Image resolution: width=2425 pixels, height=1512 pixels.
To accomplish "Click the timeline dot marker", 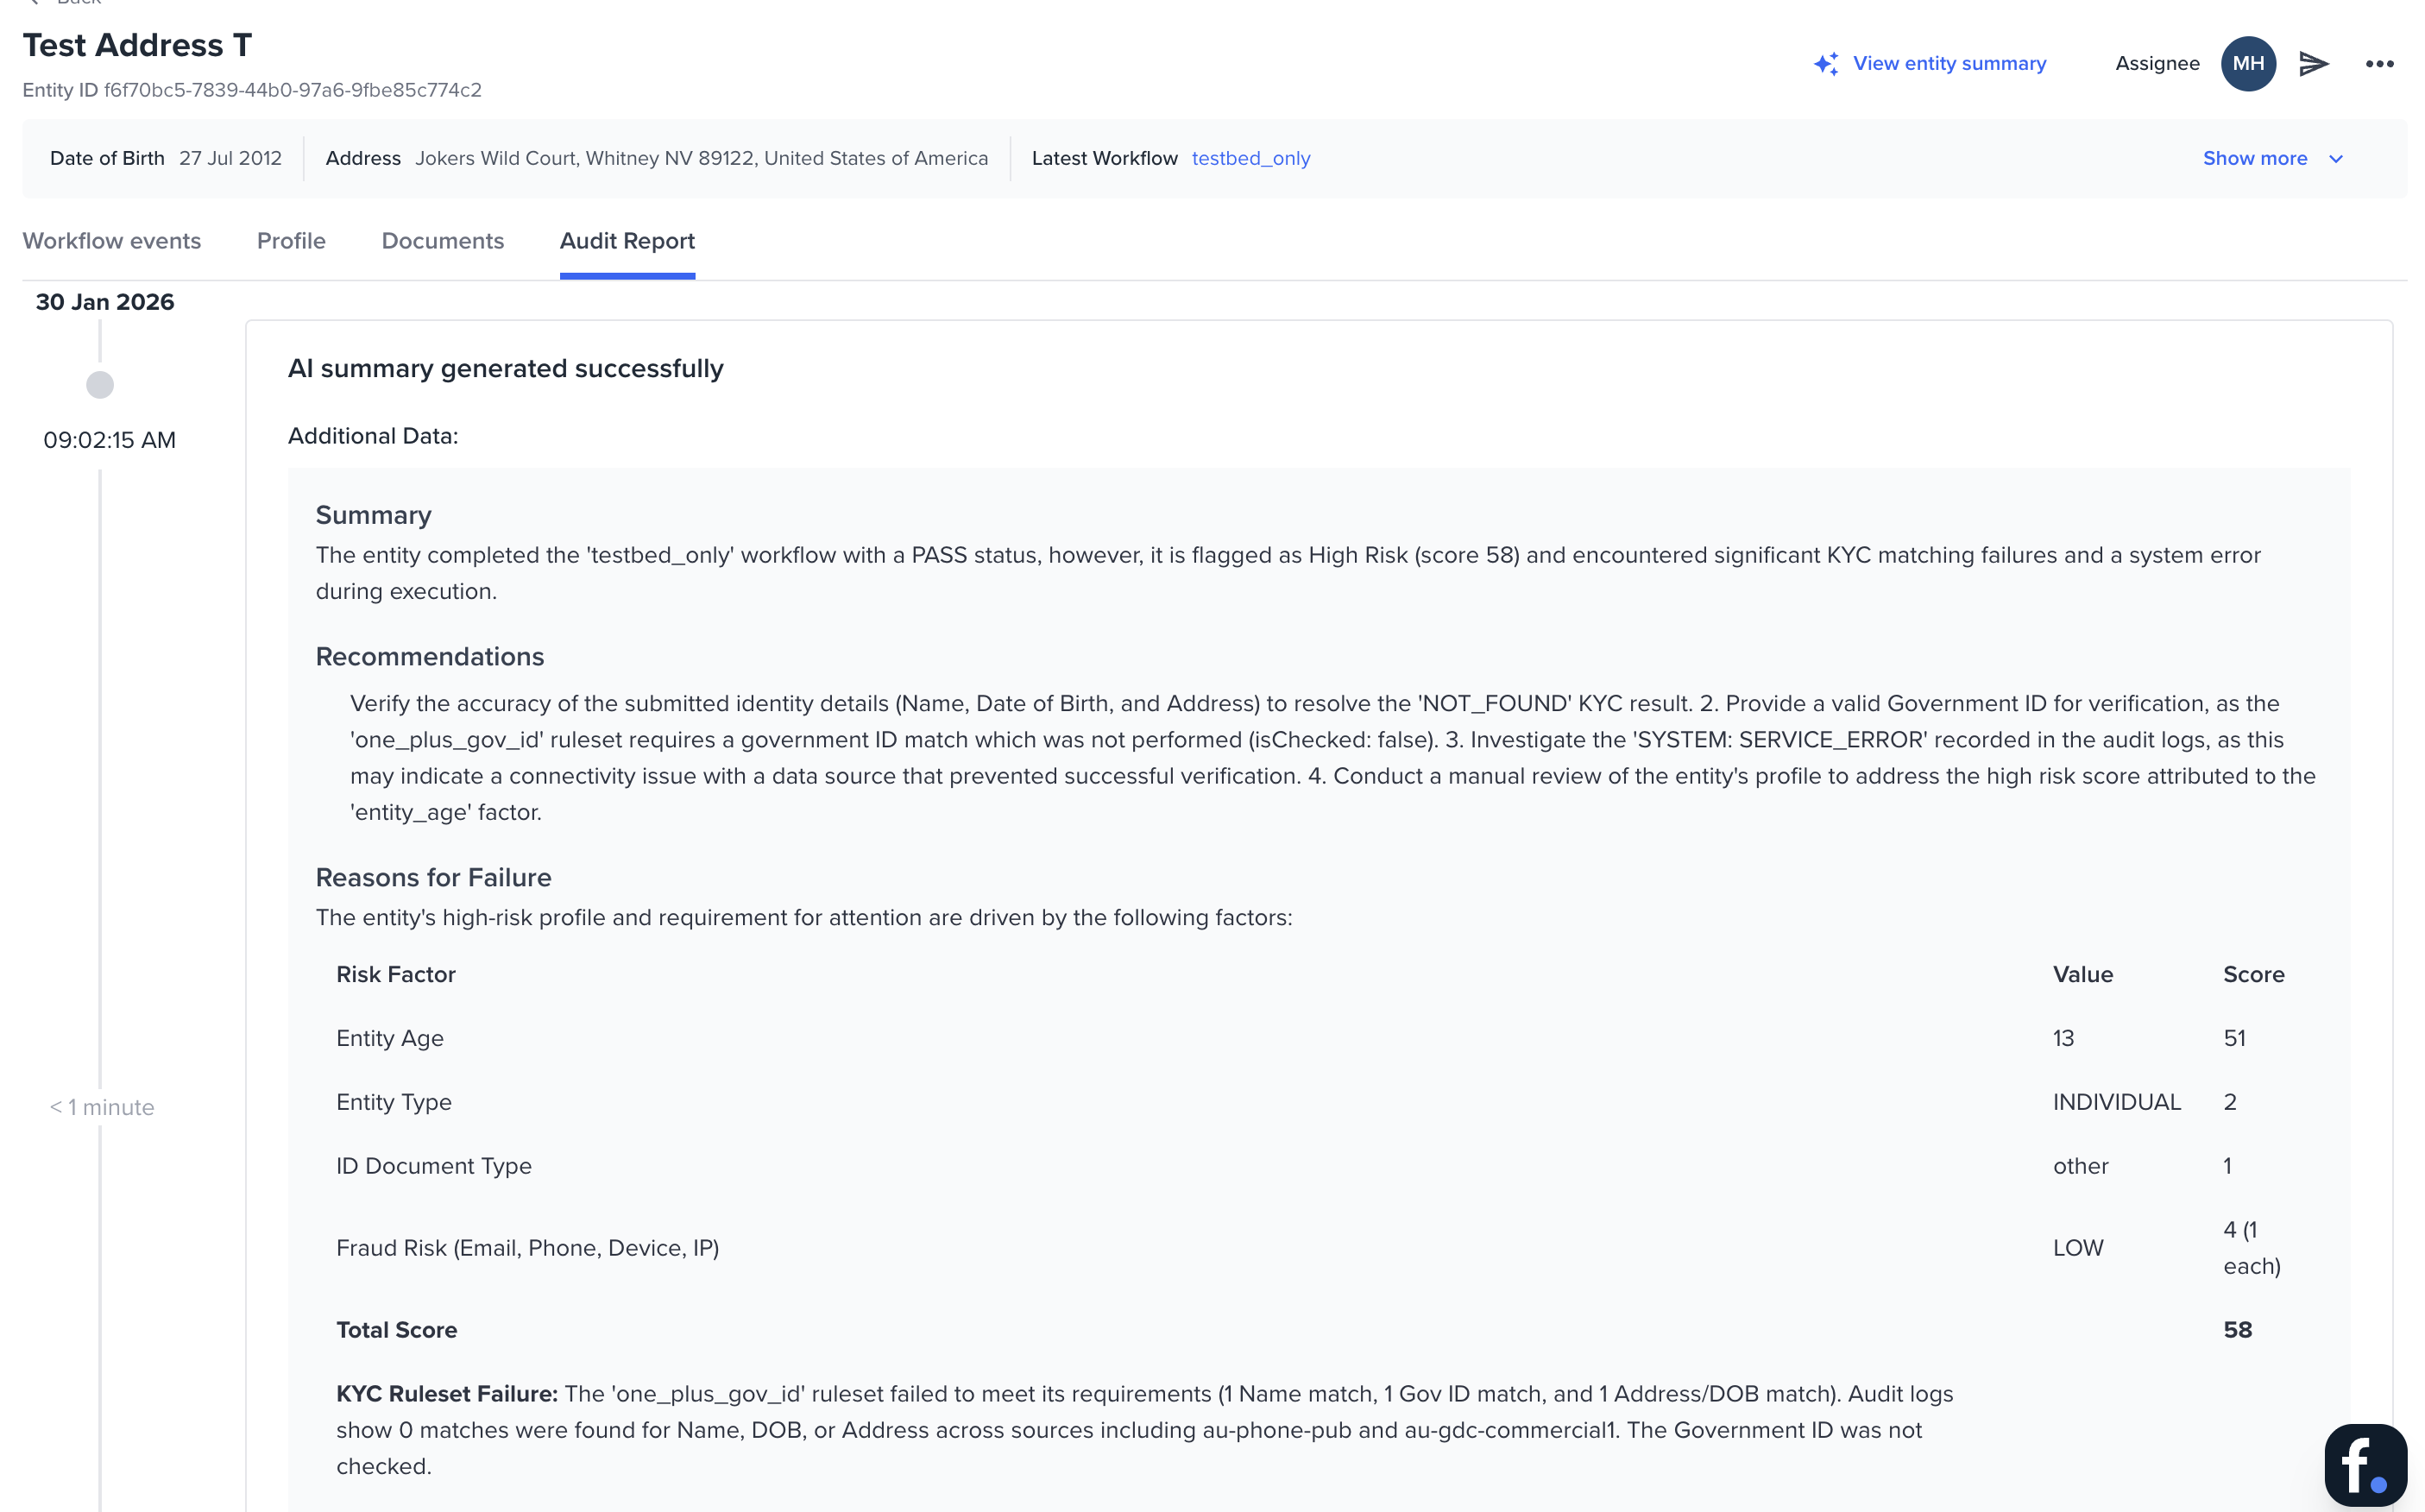I will pos(99,384).
